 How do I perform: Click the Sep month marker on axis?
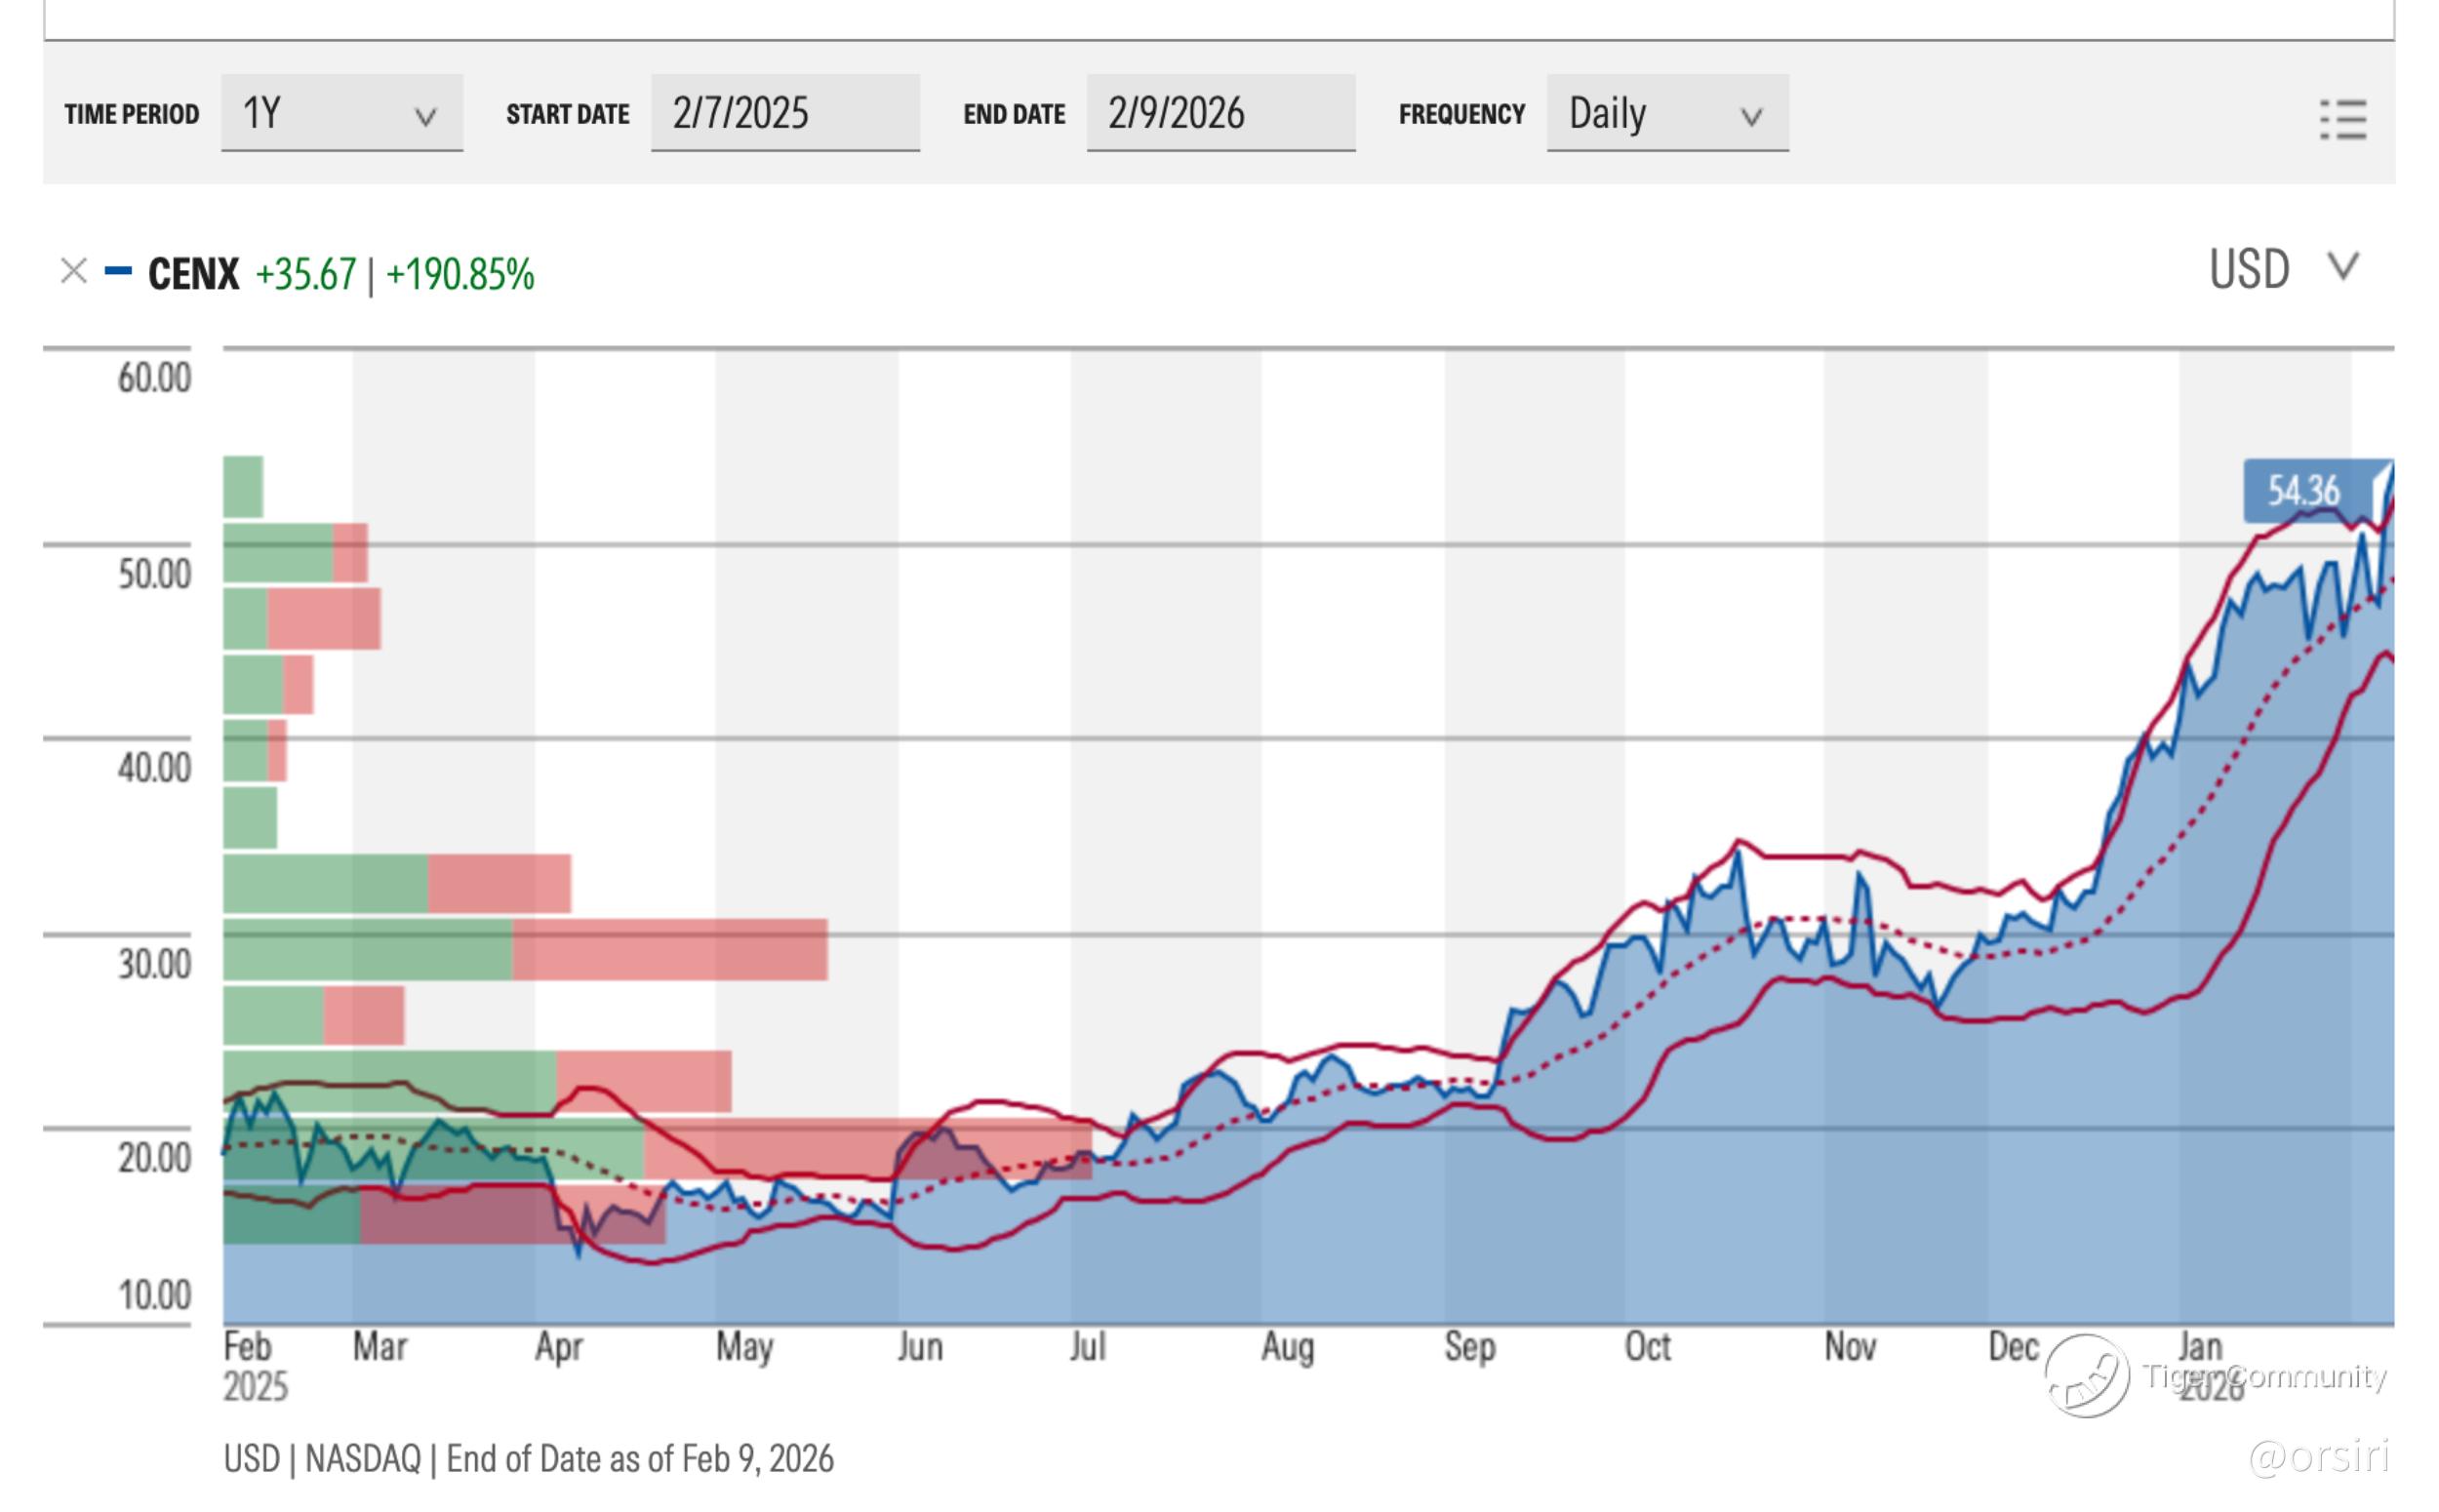coord(1469,1347)
